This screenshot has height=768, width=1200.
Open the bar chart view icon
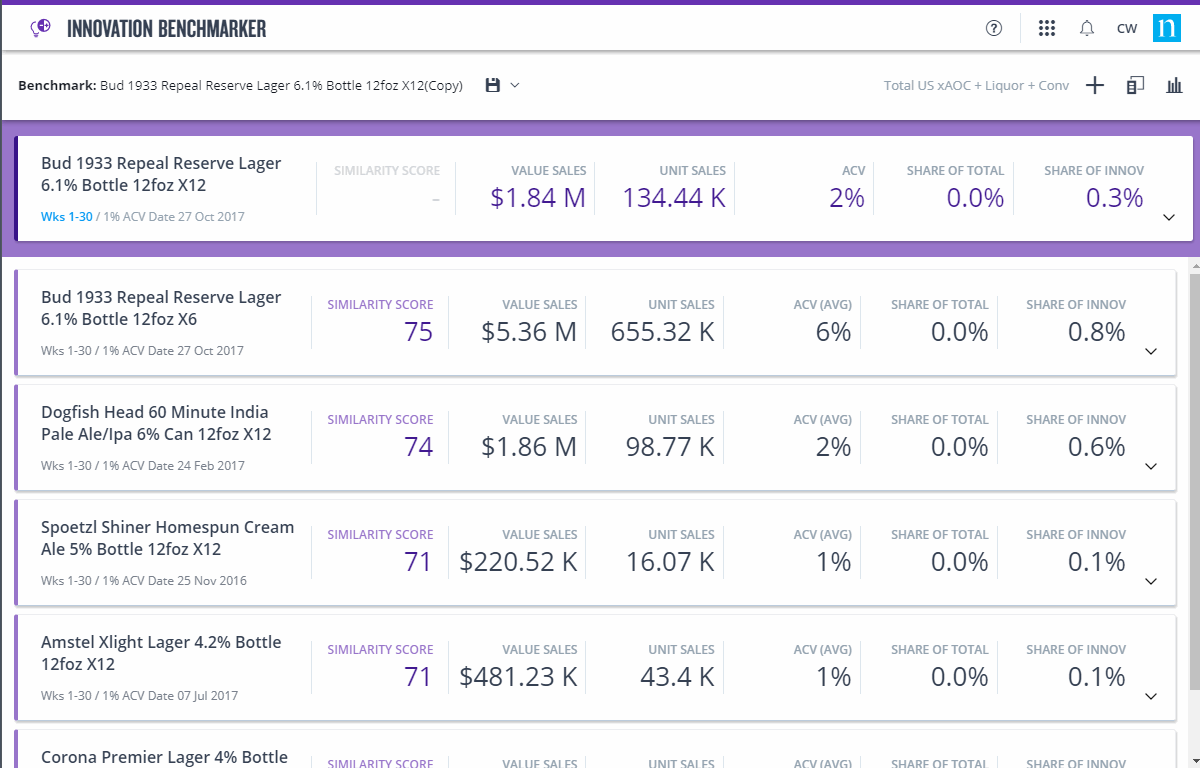coord(1174,85)
